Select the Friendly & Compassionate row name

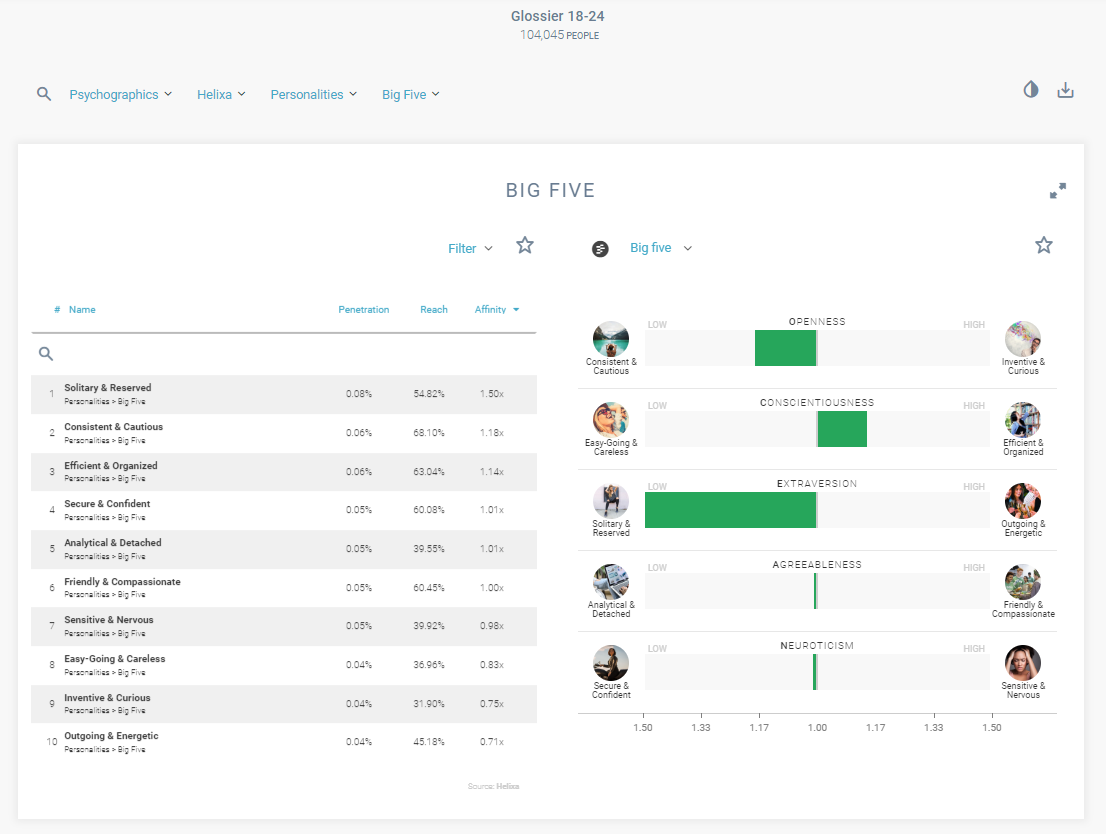coord(122,581)
